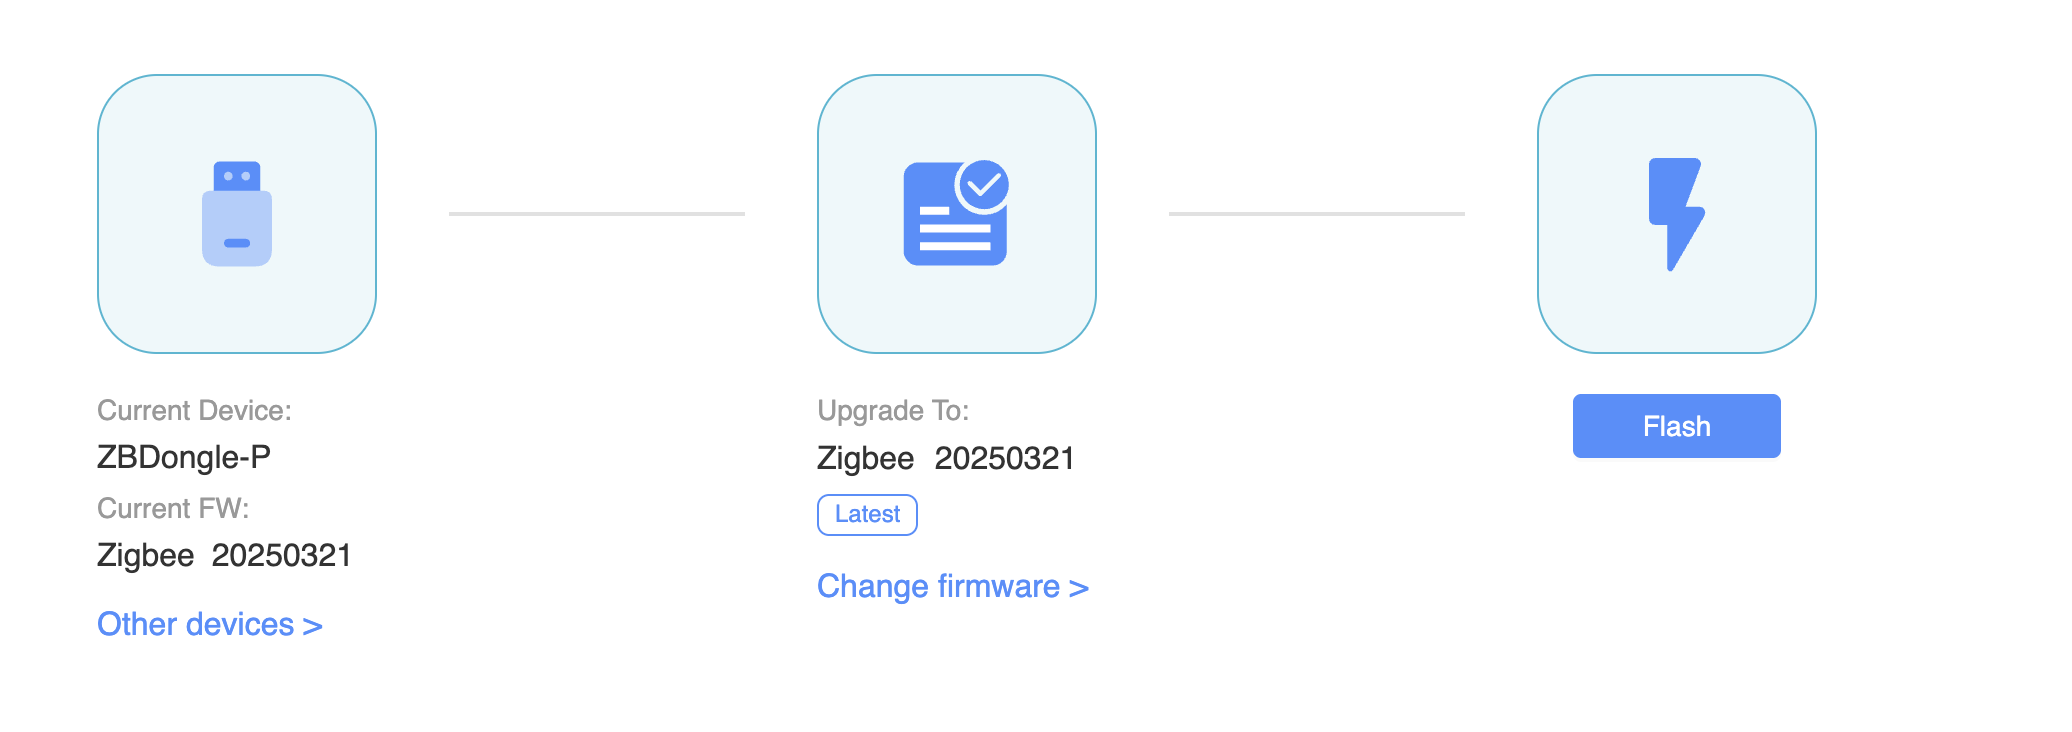This screenshot has width=2072, height=732.
Task: Click the Latest version badge
Action: tap(867, 515)
